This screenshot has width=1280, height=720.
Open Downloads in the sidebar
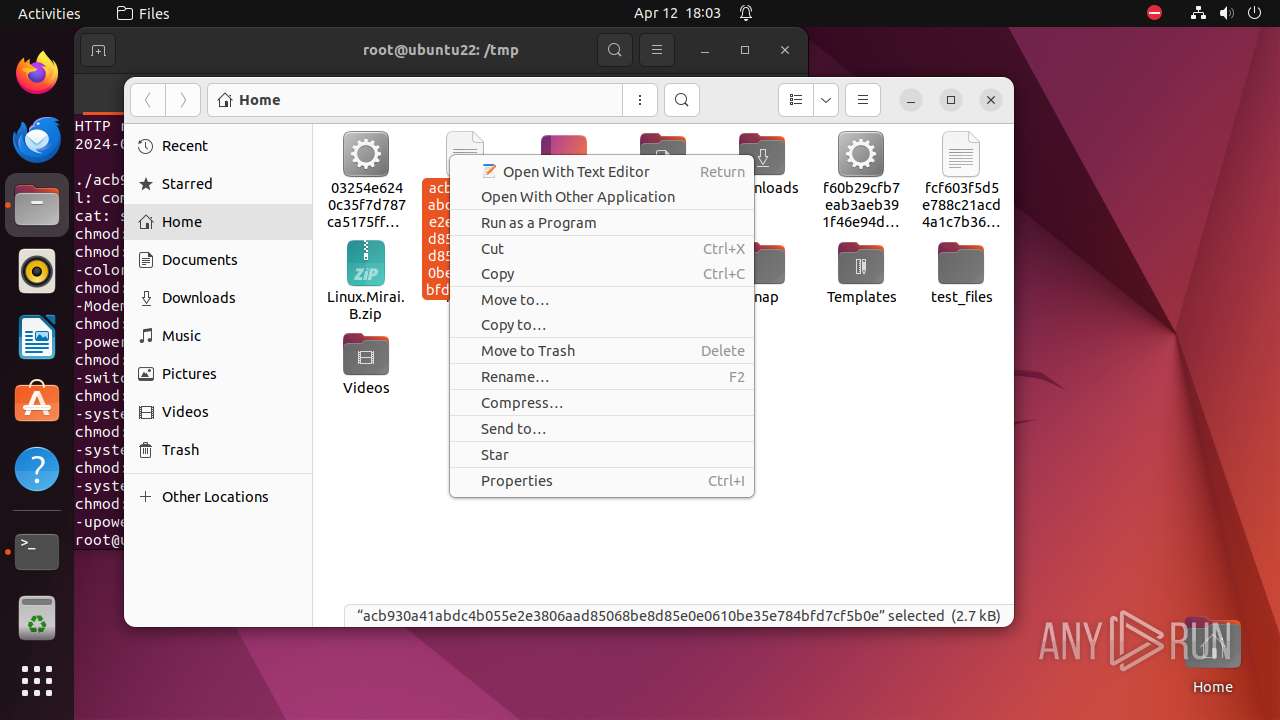click(218, 298)
